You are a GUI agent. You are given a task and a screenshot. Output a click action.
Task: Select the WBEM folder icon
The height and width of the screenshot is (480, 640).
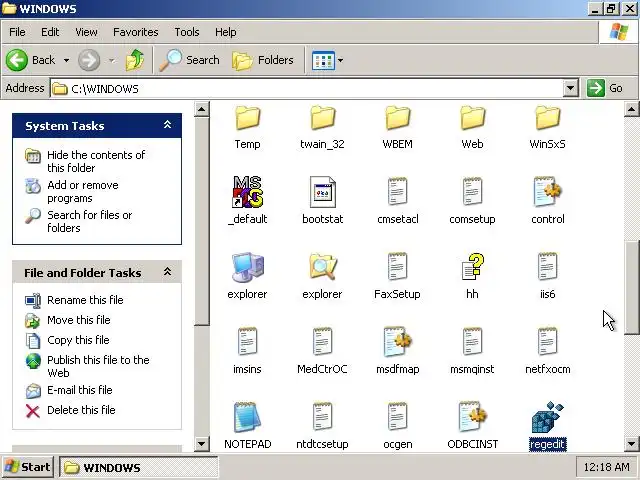397,117
